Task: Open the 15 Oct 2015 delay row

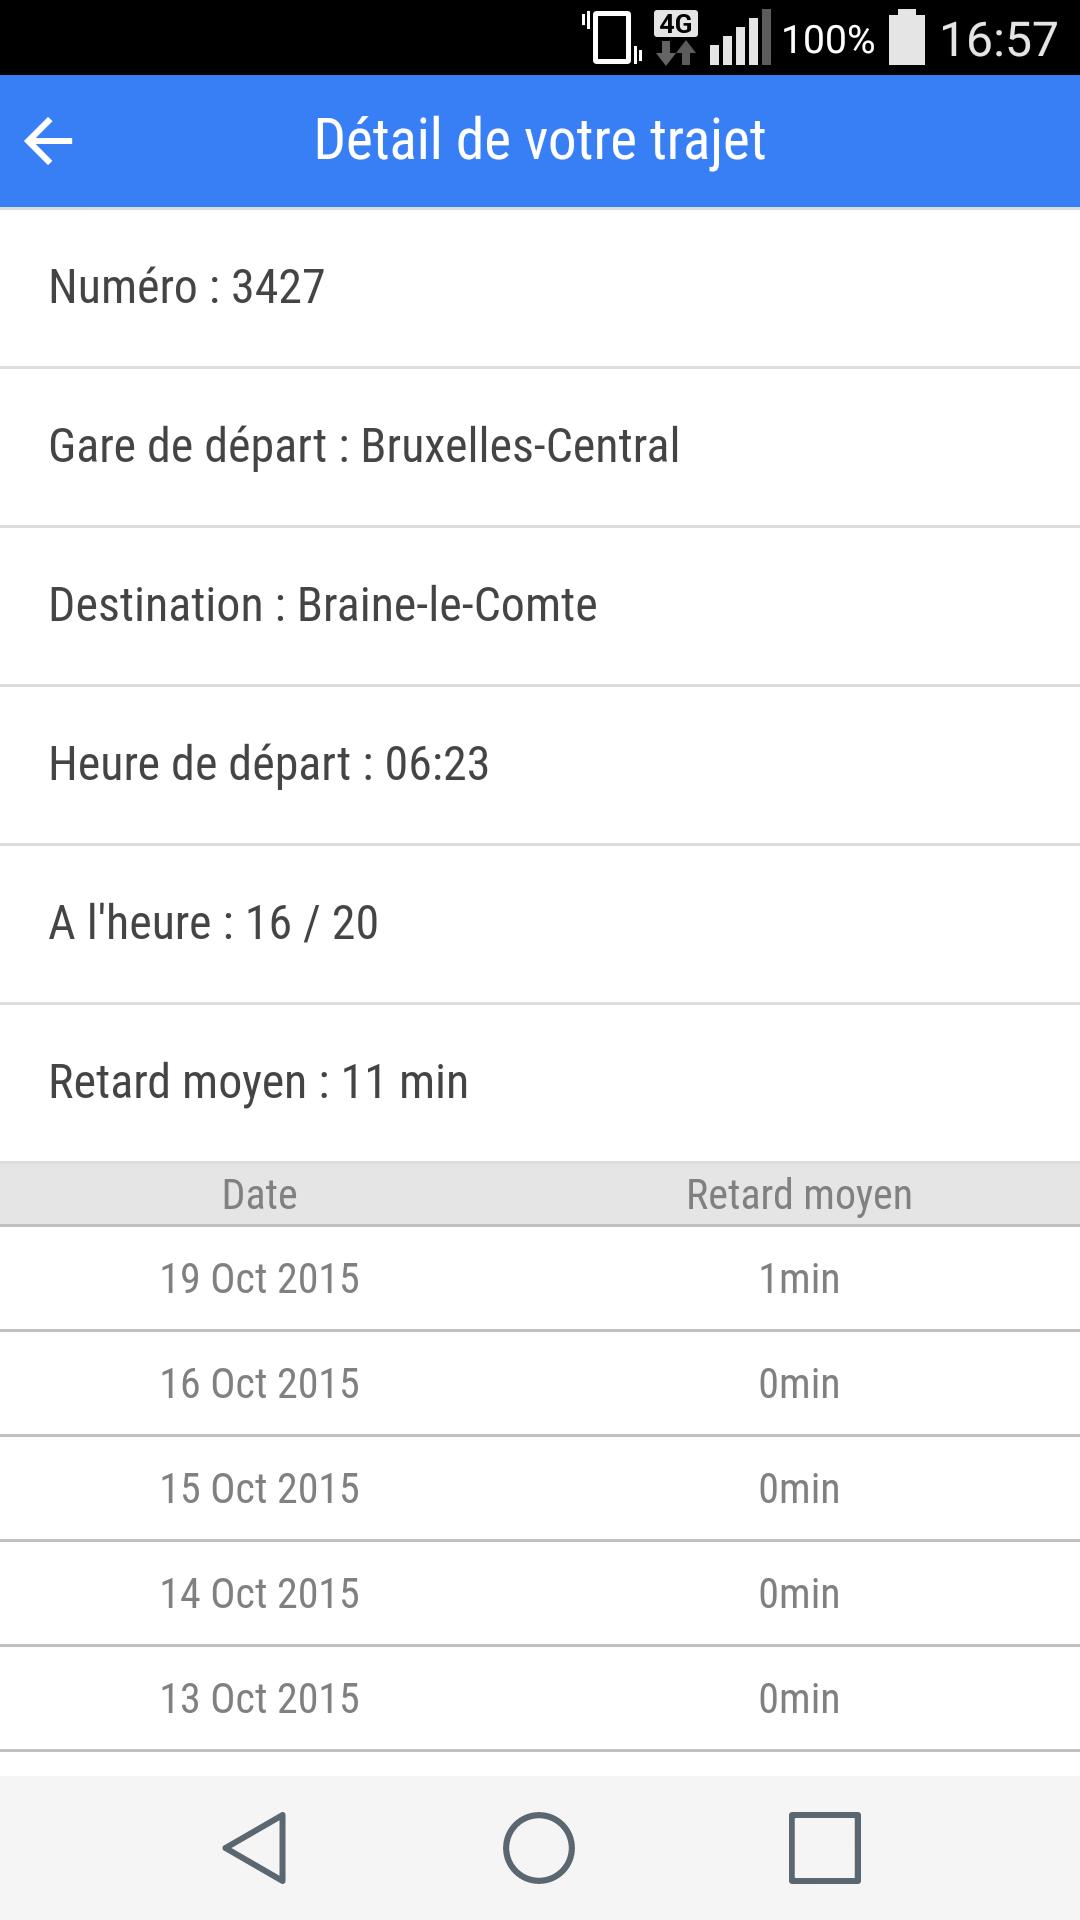Action: [540, 1489]
